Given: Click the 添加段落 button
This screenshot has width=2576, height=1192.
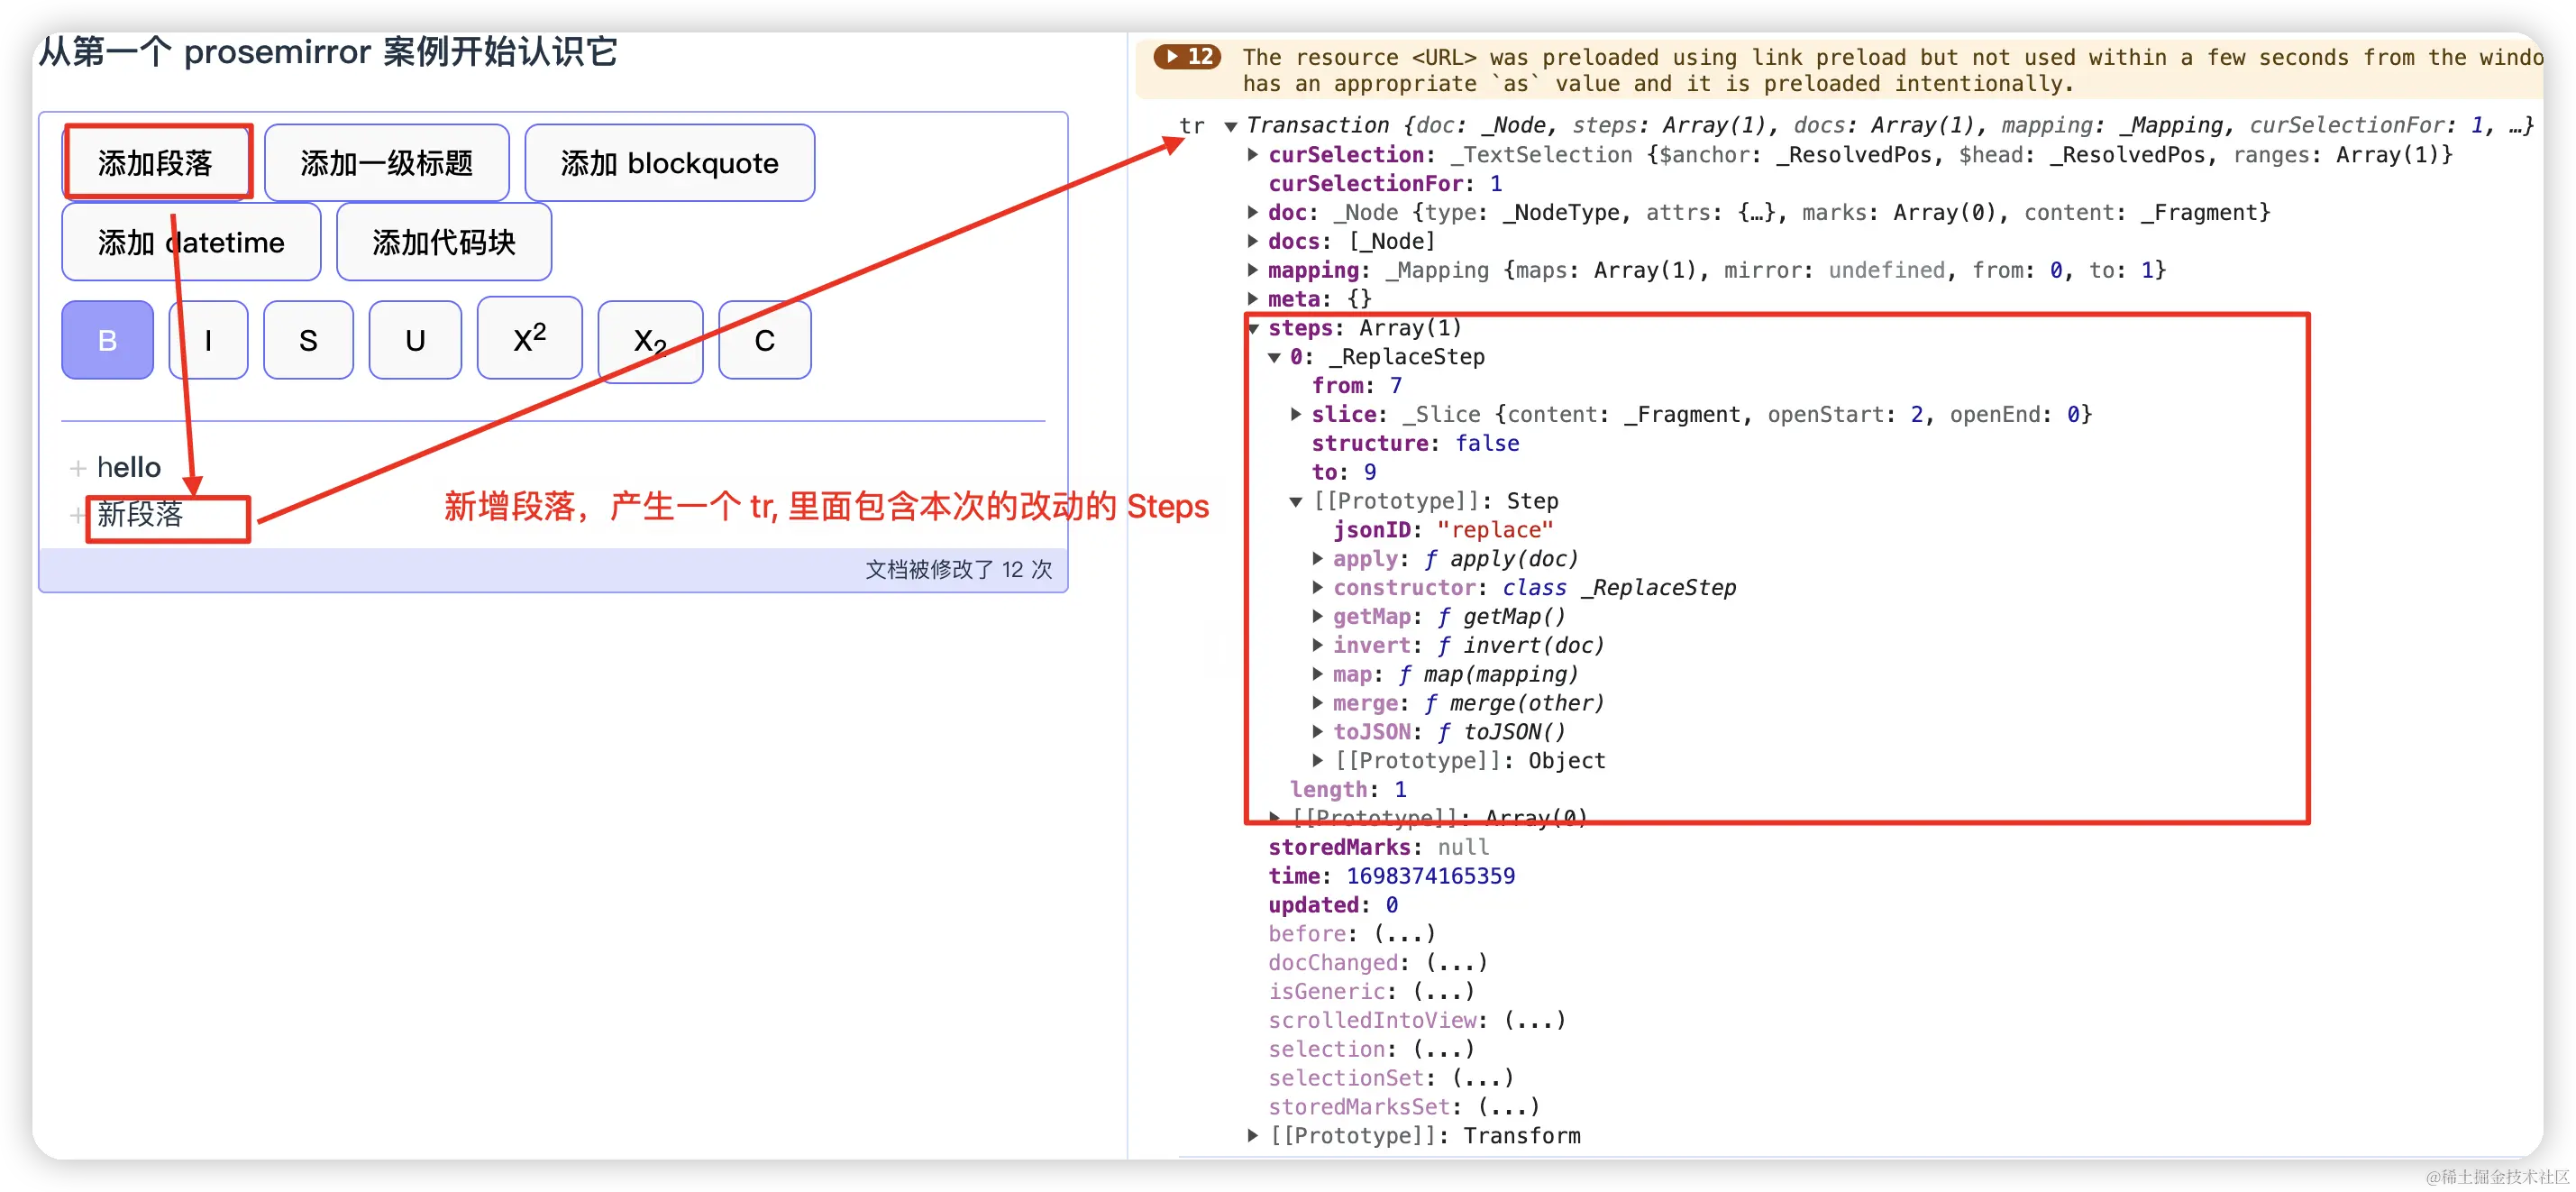Looking at the screenshot, I should coord(156,163).
